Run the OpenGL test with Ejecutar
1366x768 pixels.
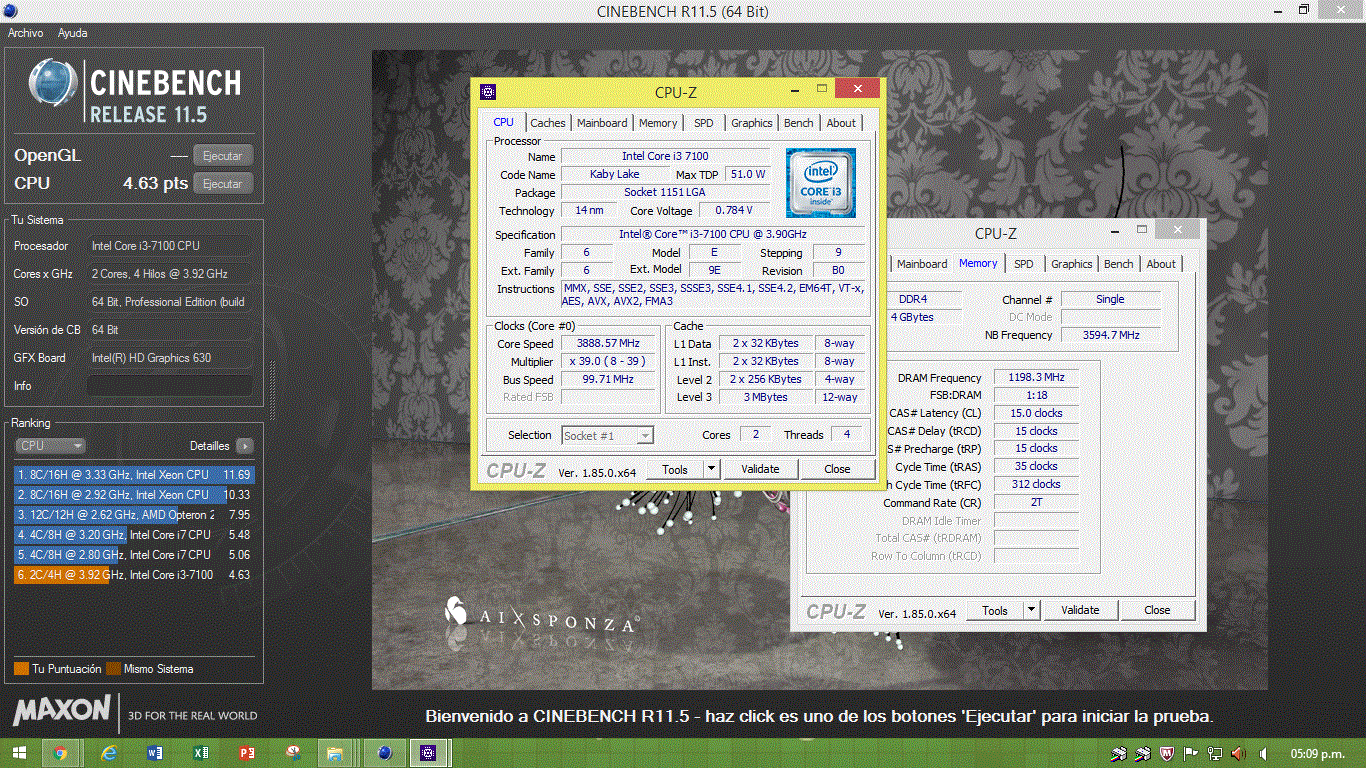(223, 156)
